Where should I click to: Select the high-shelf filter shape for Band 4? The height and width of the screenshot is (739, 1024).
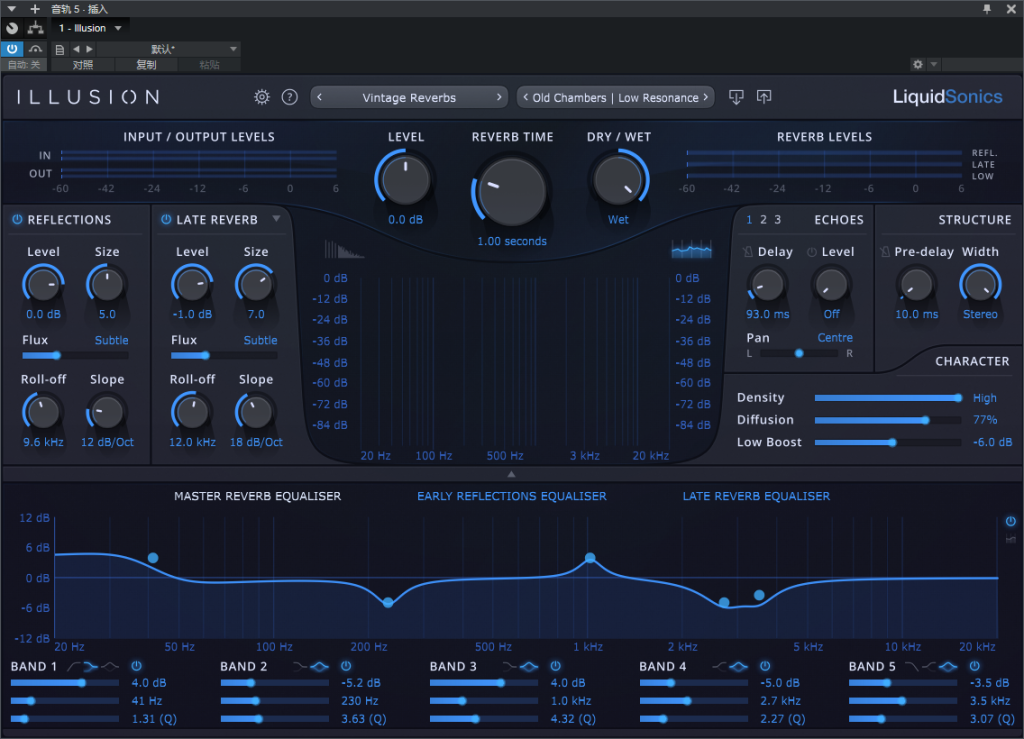(x=720, y=667)
